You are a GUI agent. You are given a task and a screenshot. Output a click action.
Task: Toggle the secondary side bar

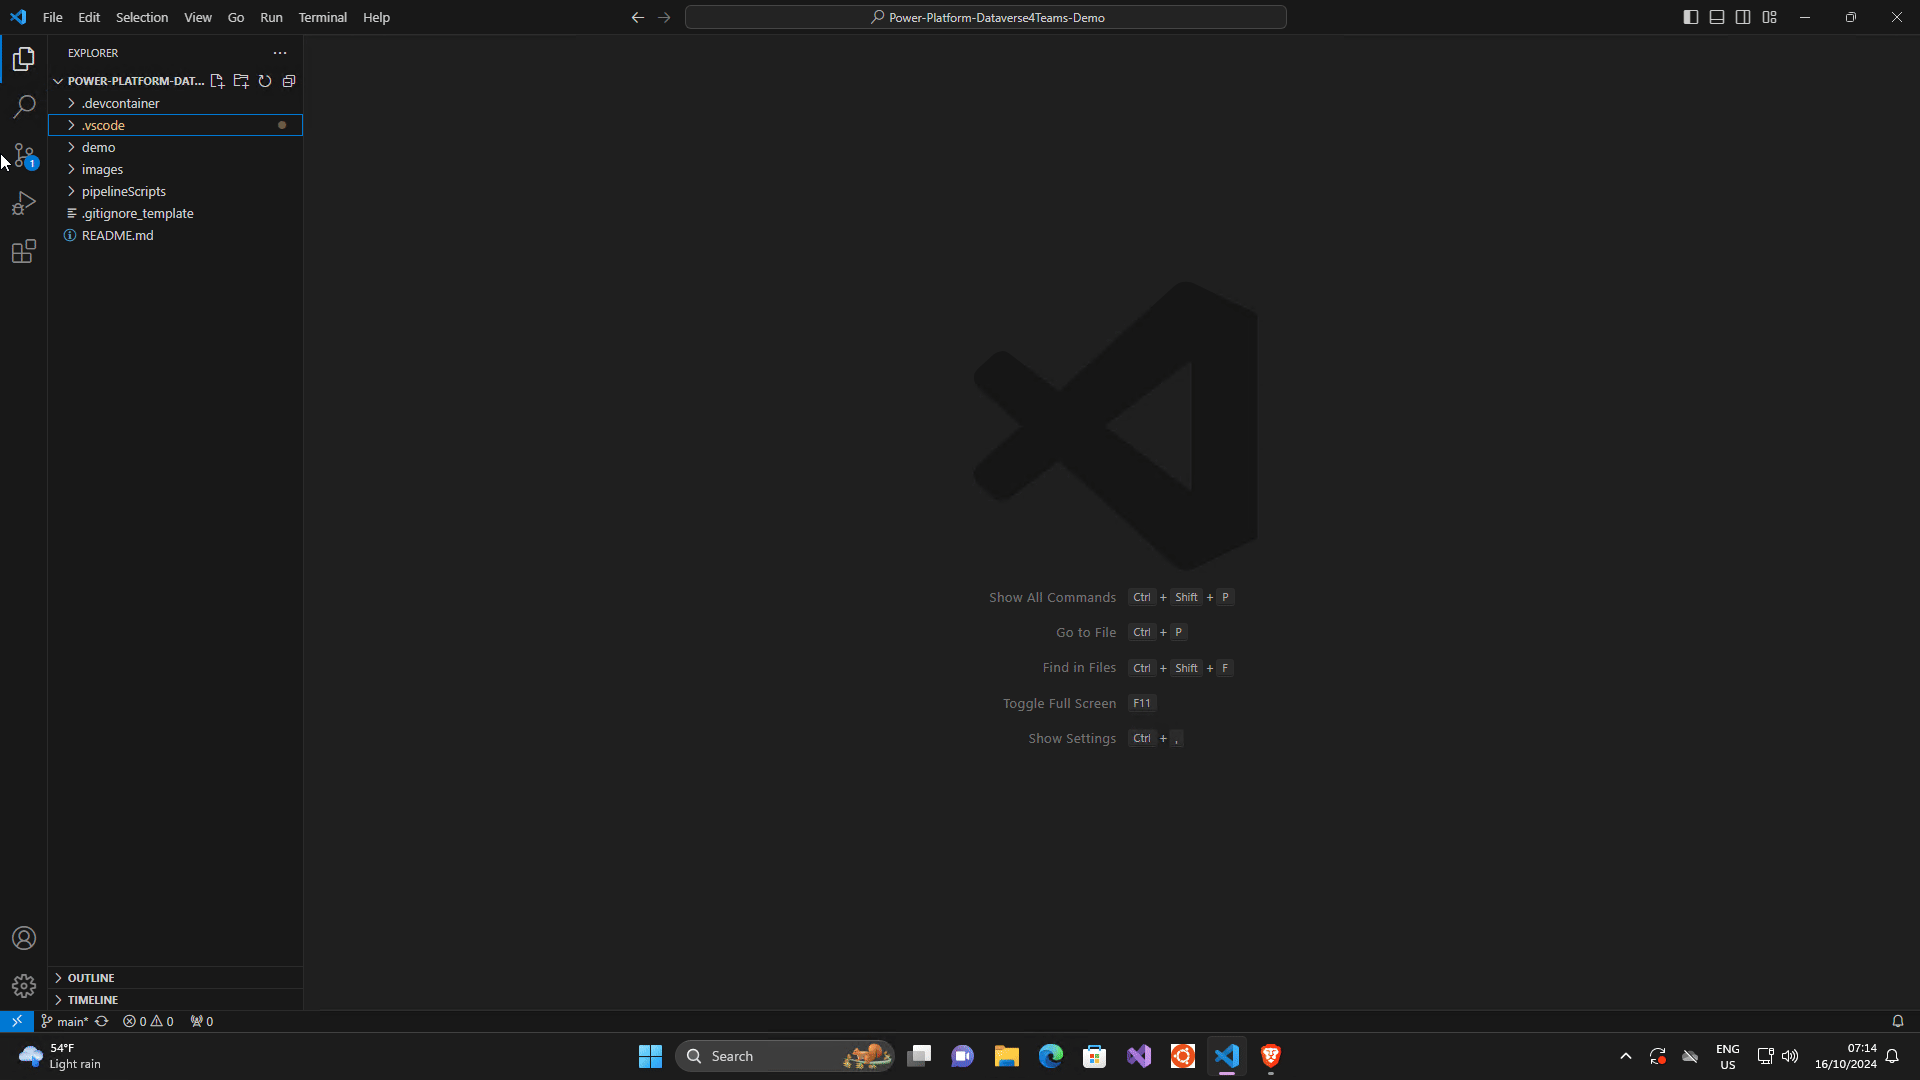pyautogui.click(x=1743, y=17)
